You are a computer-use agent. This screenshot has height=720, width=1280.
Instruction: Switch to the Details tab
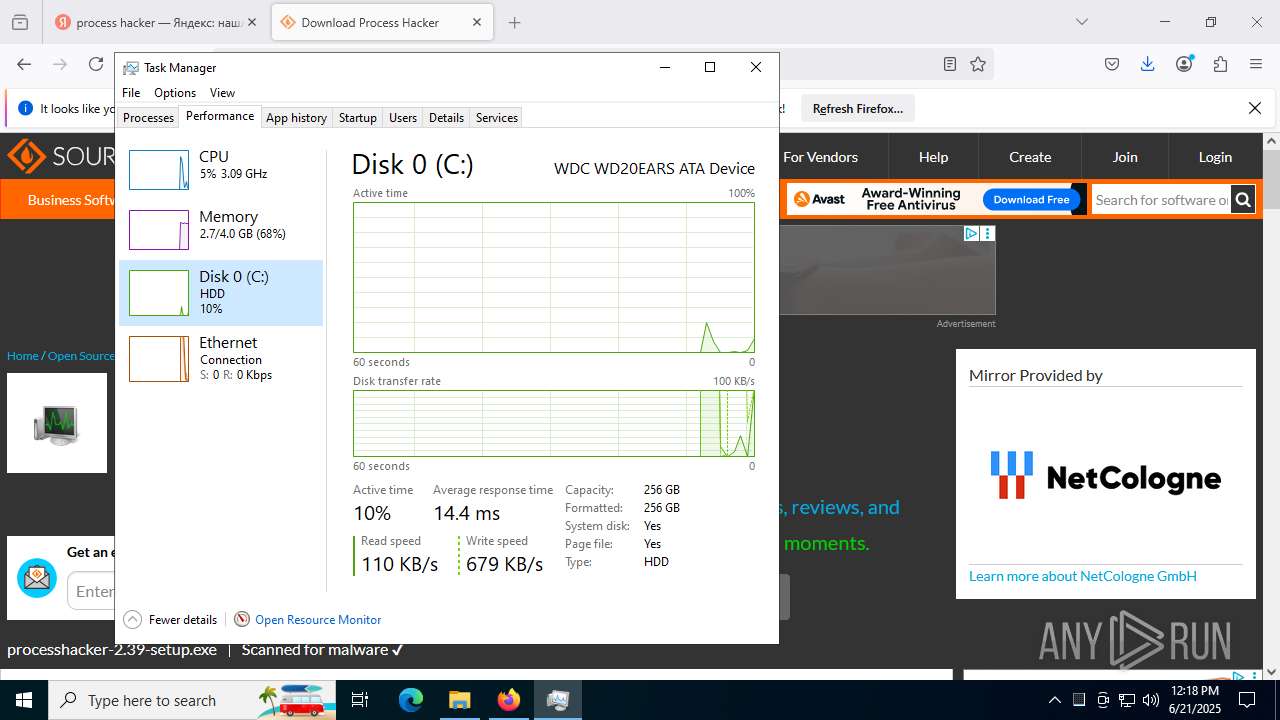pyautogui.click(x=446, y=117)
